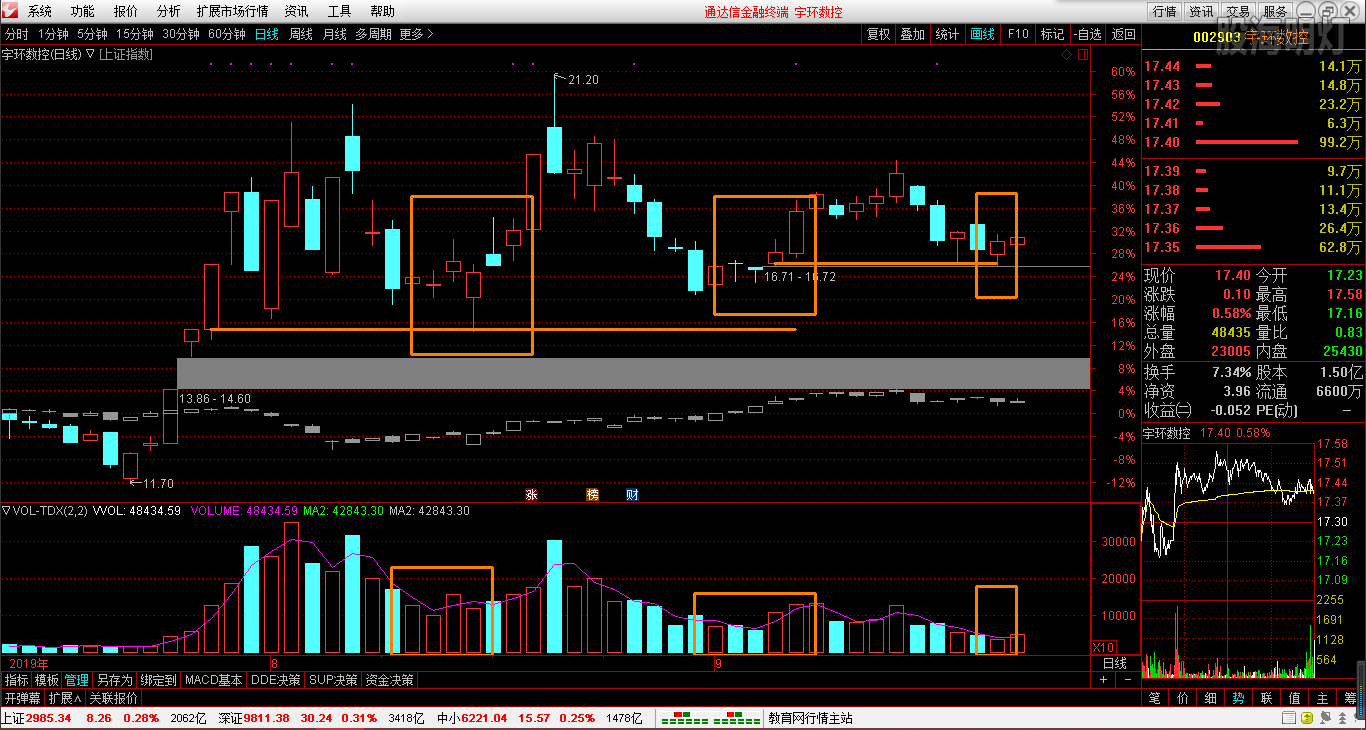Switch to 15分钟 period
This screenshot has width=1366, height=730.
point(135,34)
